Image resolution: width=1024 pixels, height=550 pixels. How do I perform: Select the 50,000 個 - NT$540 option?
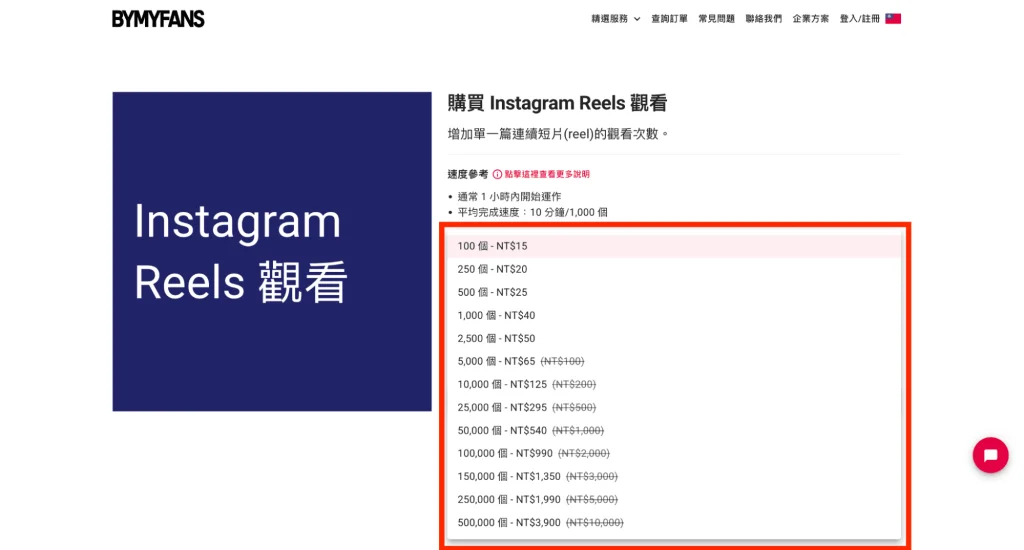point(673,430)
